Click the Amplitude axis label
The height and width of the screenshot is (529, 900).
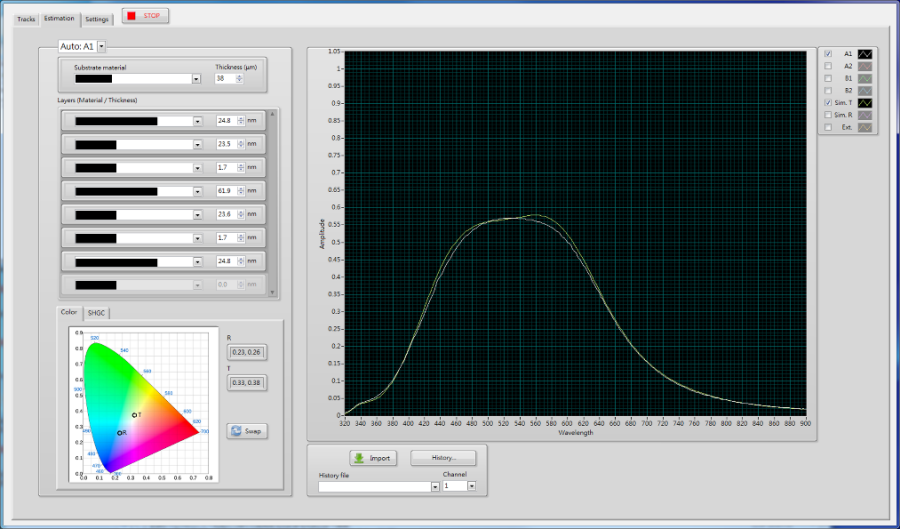tap(322, 234)
